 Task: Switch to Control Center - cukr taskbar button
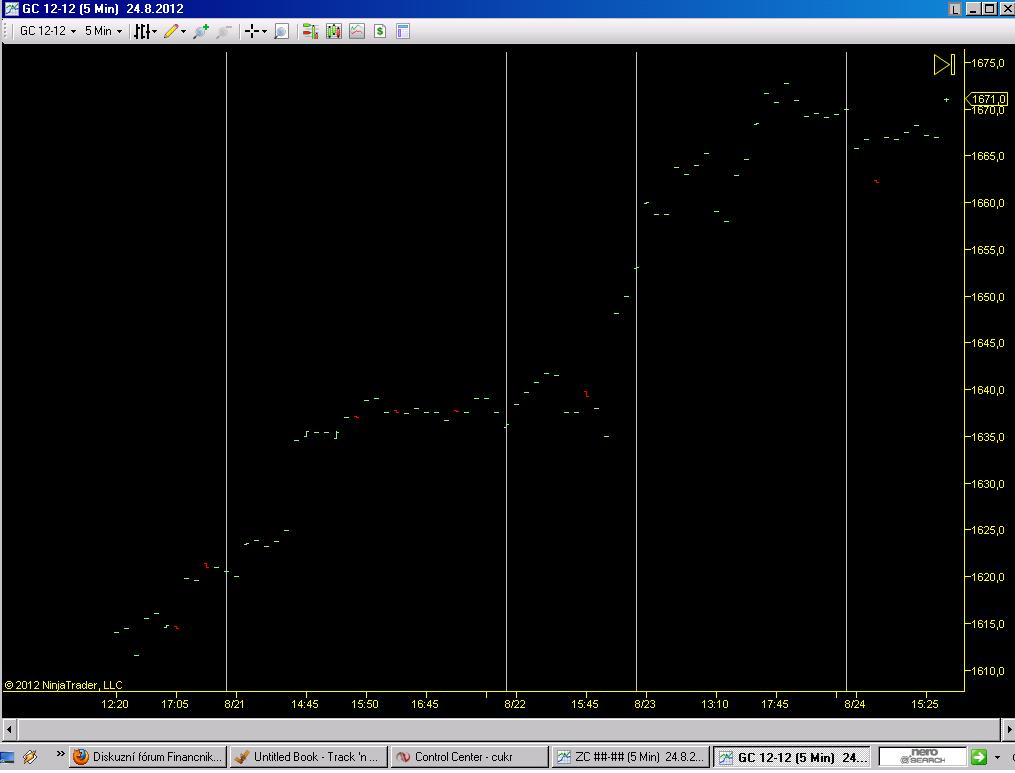coord(469,757)
